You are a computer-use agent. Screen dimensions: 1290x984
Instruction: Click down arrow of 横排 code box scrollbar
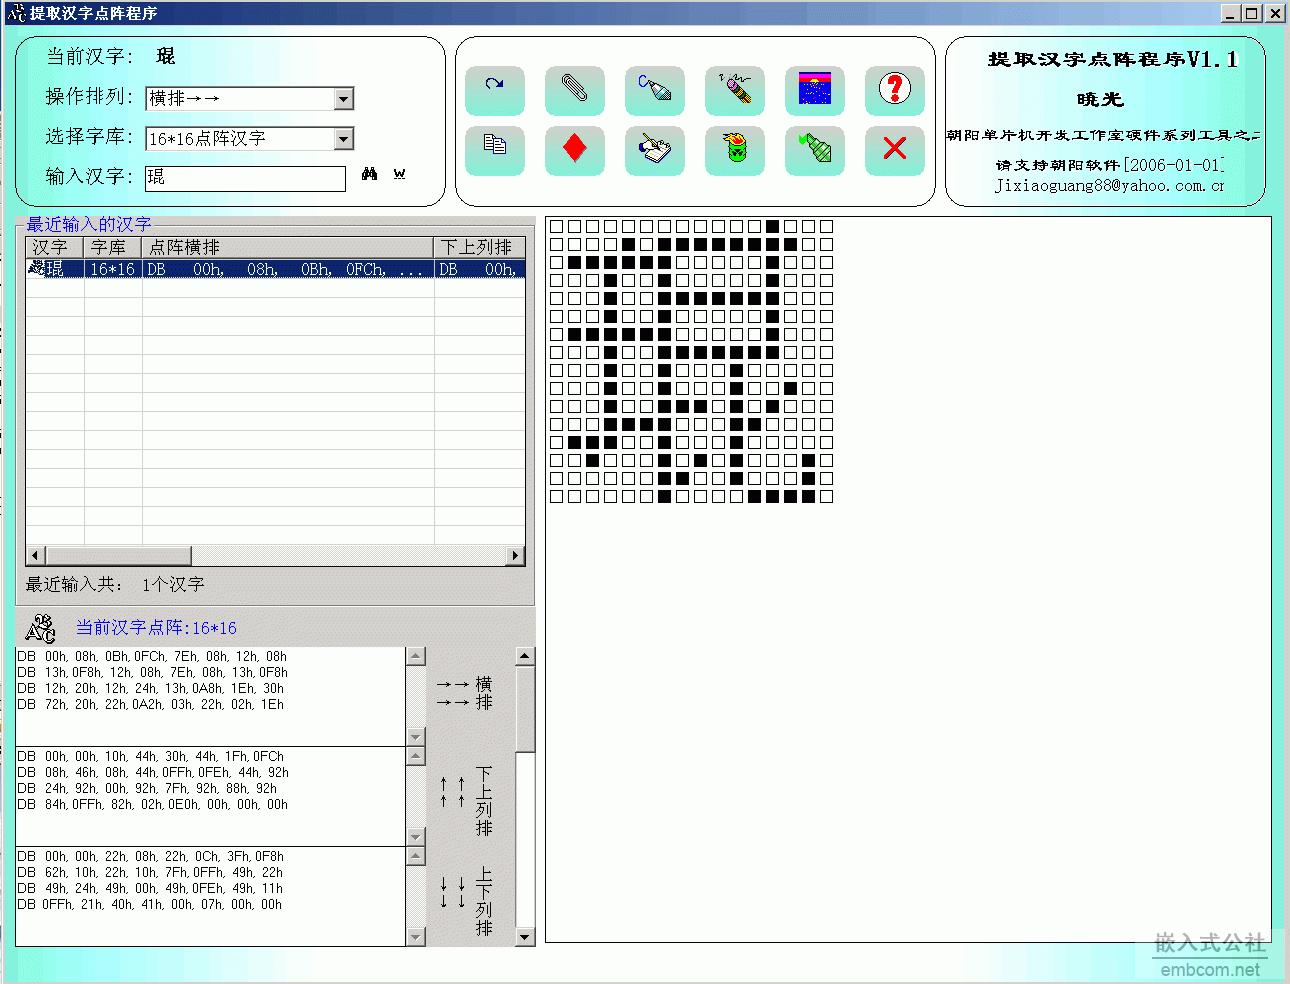coord(416,737)
